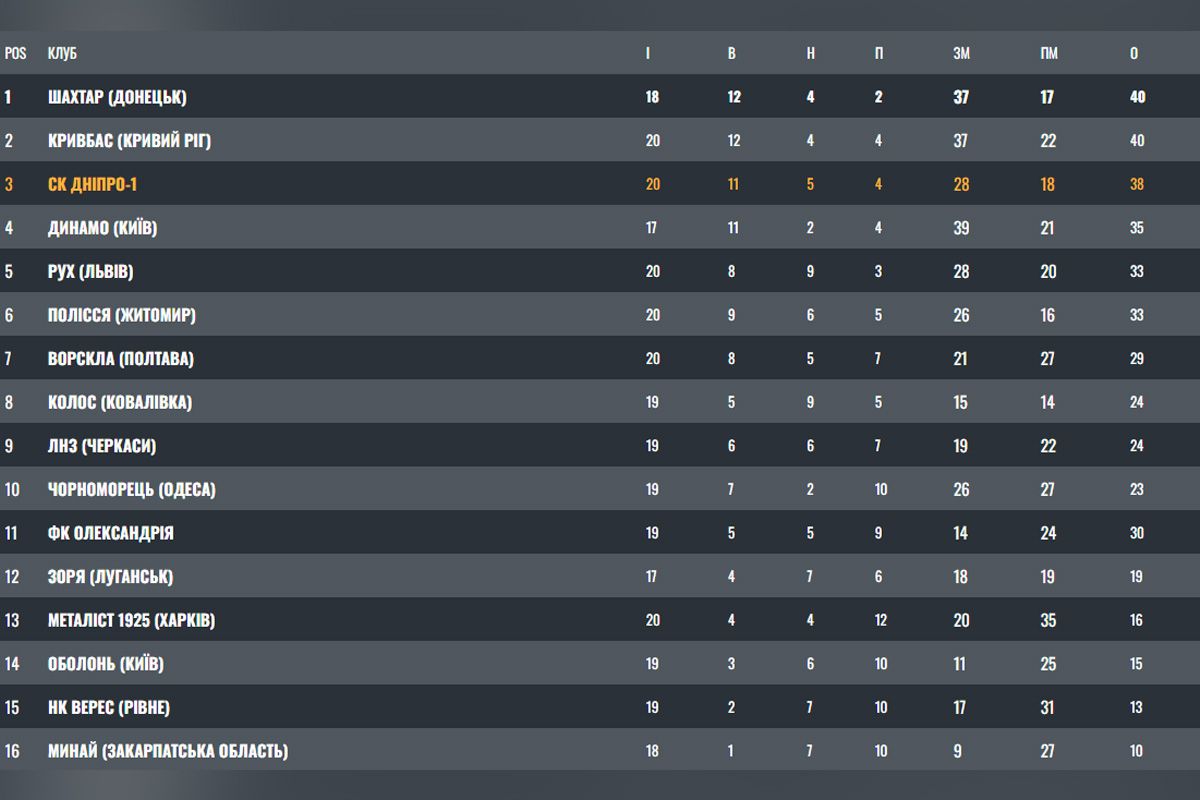Click the Шахтар (Донецьк) club name

click(x=117, y=97)
